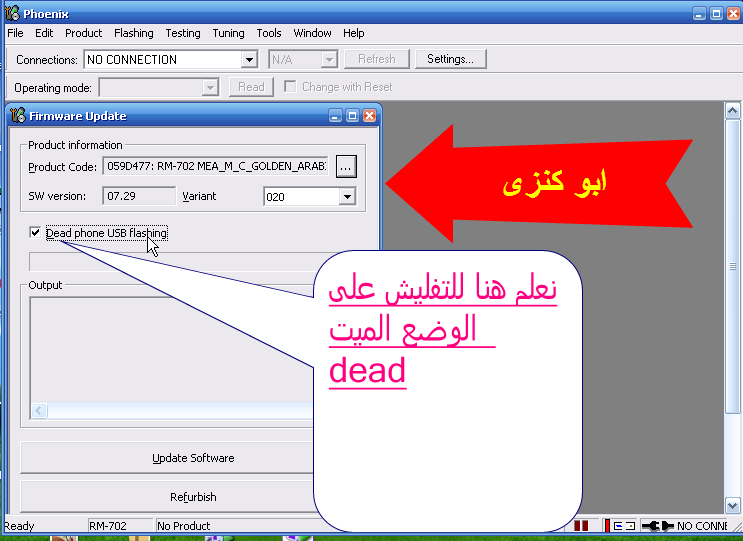The height and width of the screenshot is (541, 743).
Task: Click workspace scrollbar up arrow
Action: point(733,111)
